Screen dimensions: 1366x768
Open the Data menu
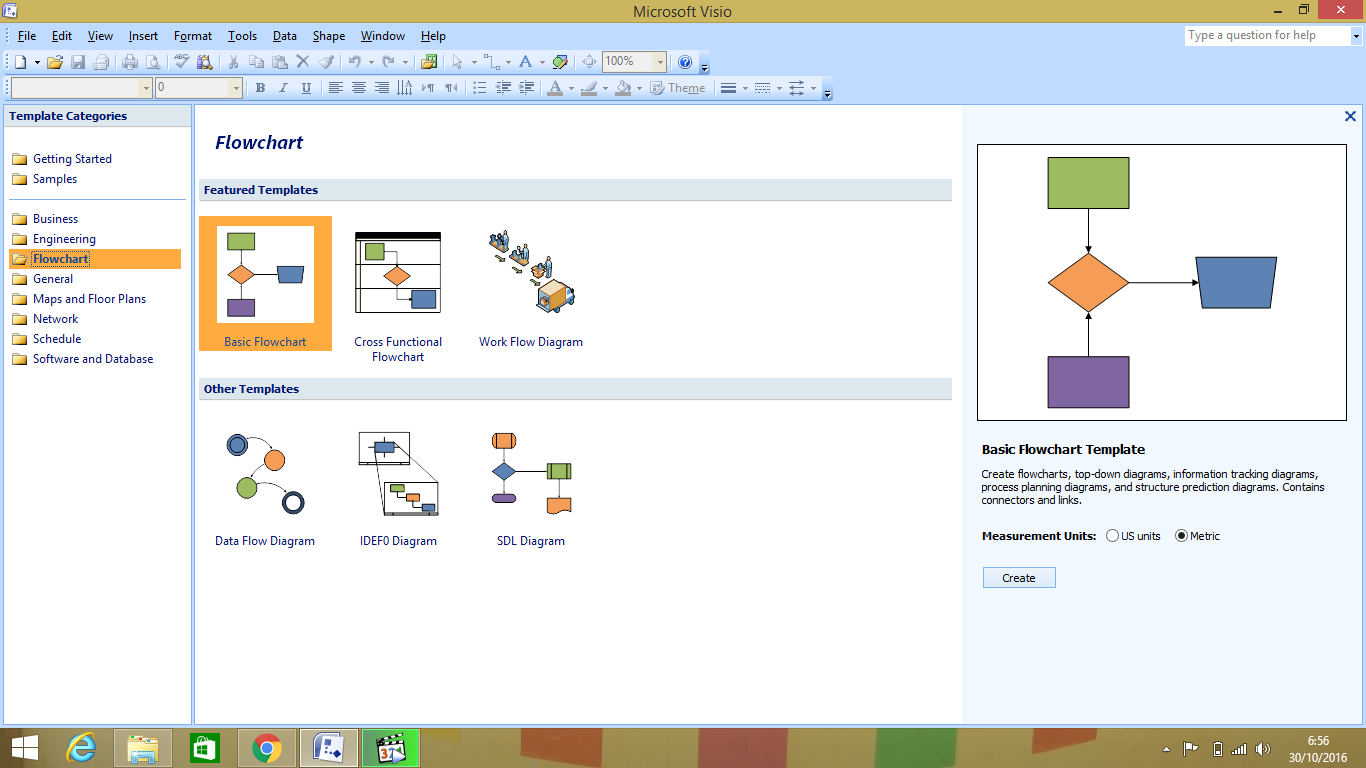pyautogui.click(x=285, y=36)
